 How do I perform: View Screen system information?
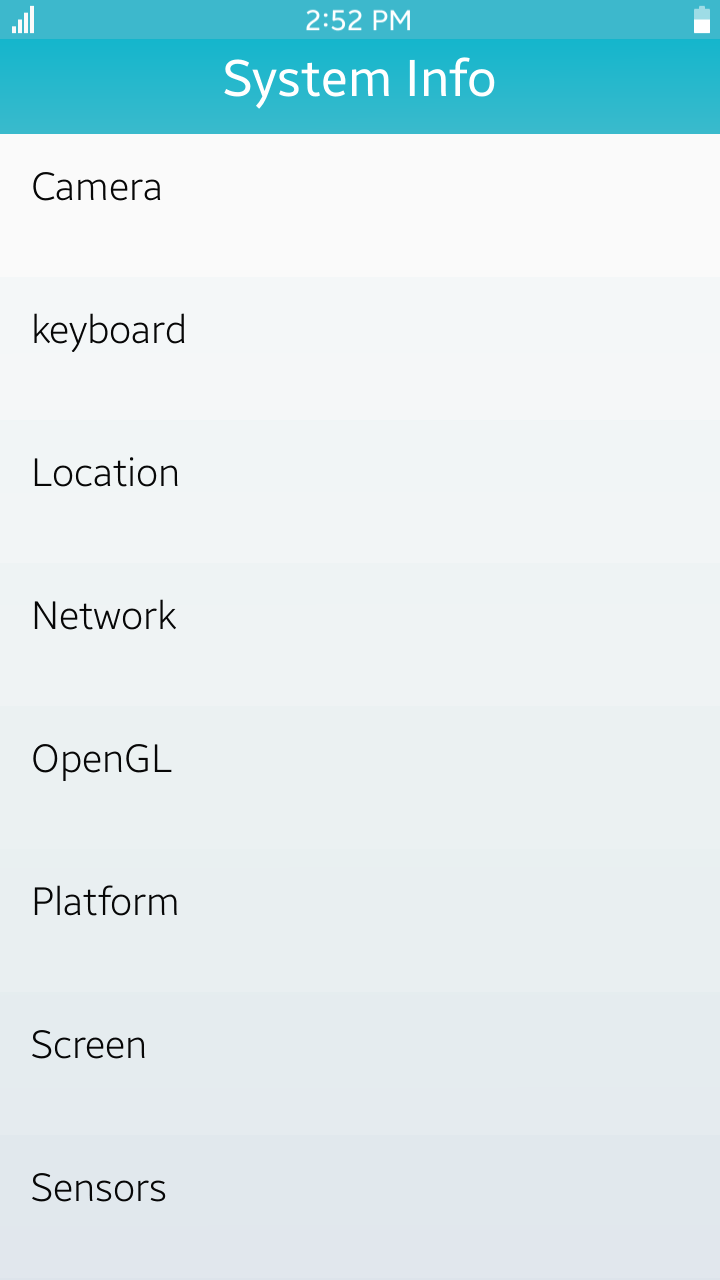pos(89,1046)
